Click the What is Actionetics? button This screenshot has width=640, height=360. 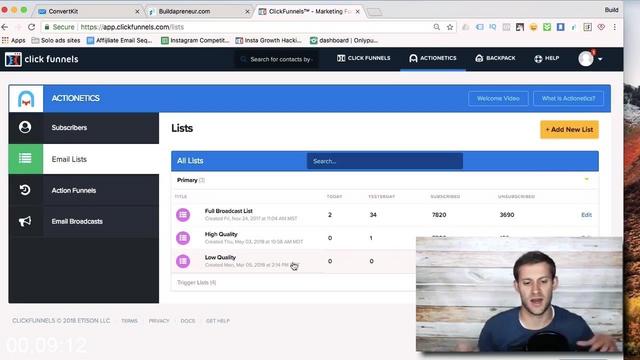(568, 98)
